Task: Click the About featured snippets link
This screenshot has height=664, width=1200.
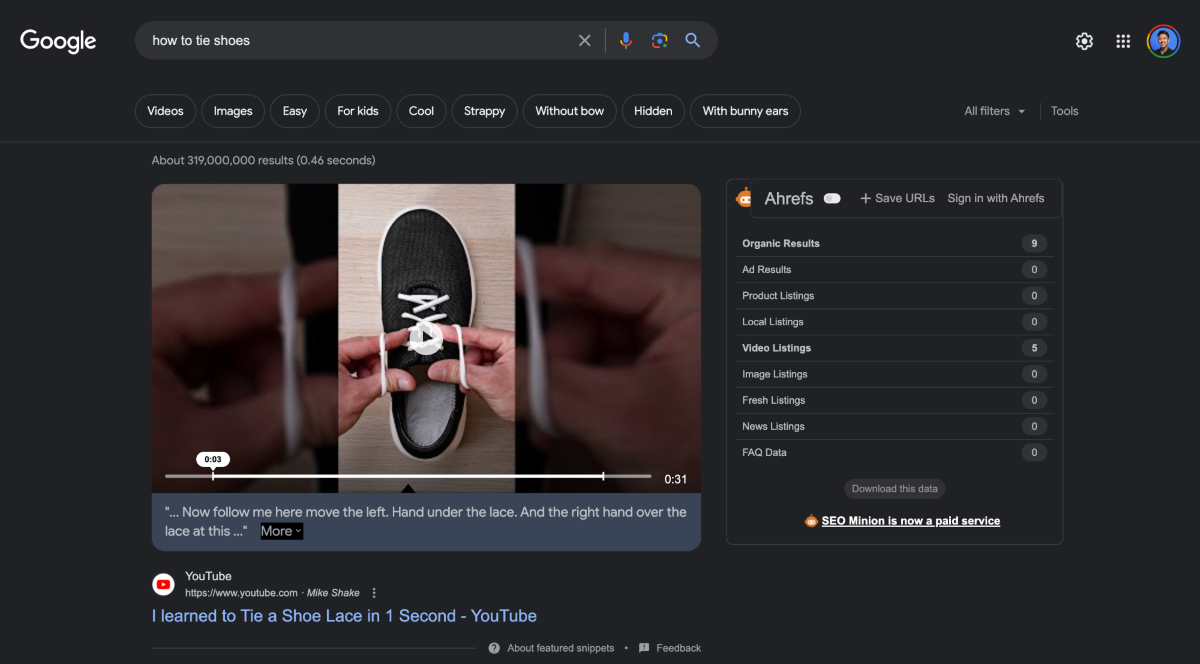Action: coord(561,648)
